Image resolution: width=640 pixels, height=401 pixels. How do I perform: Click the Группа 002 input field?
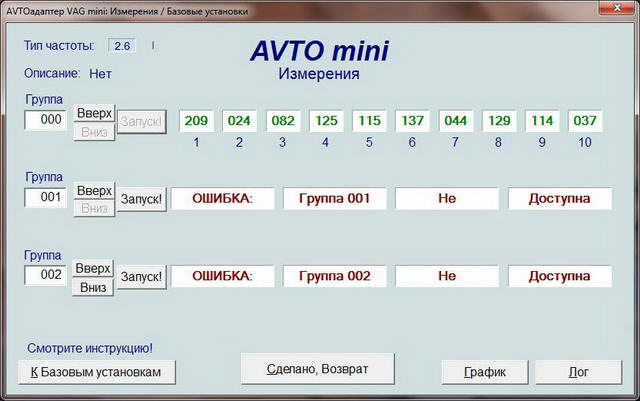(x=47, y=275)
